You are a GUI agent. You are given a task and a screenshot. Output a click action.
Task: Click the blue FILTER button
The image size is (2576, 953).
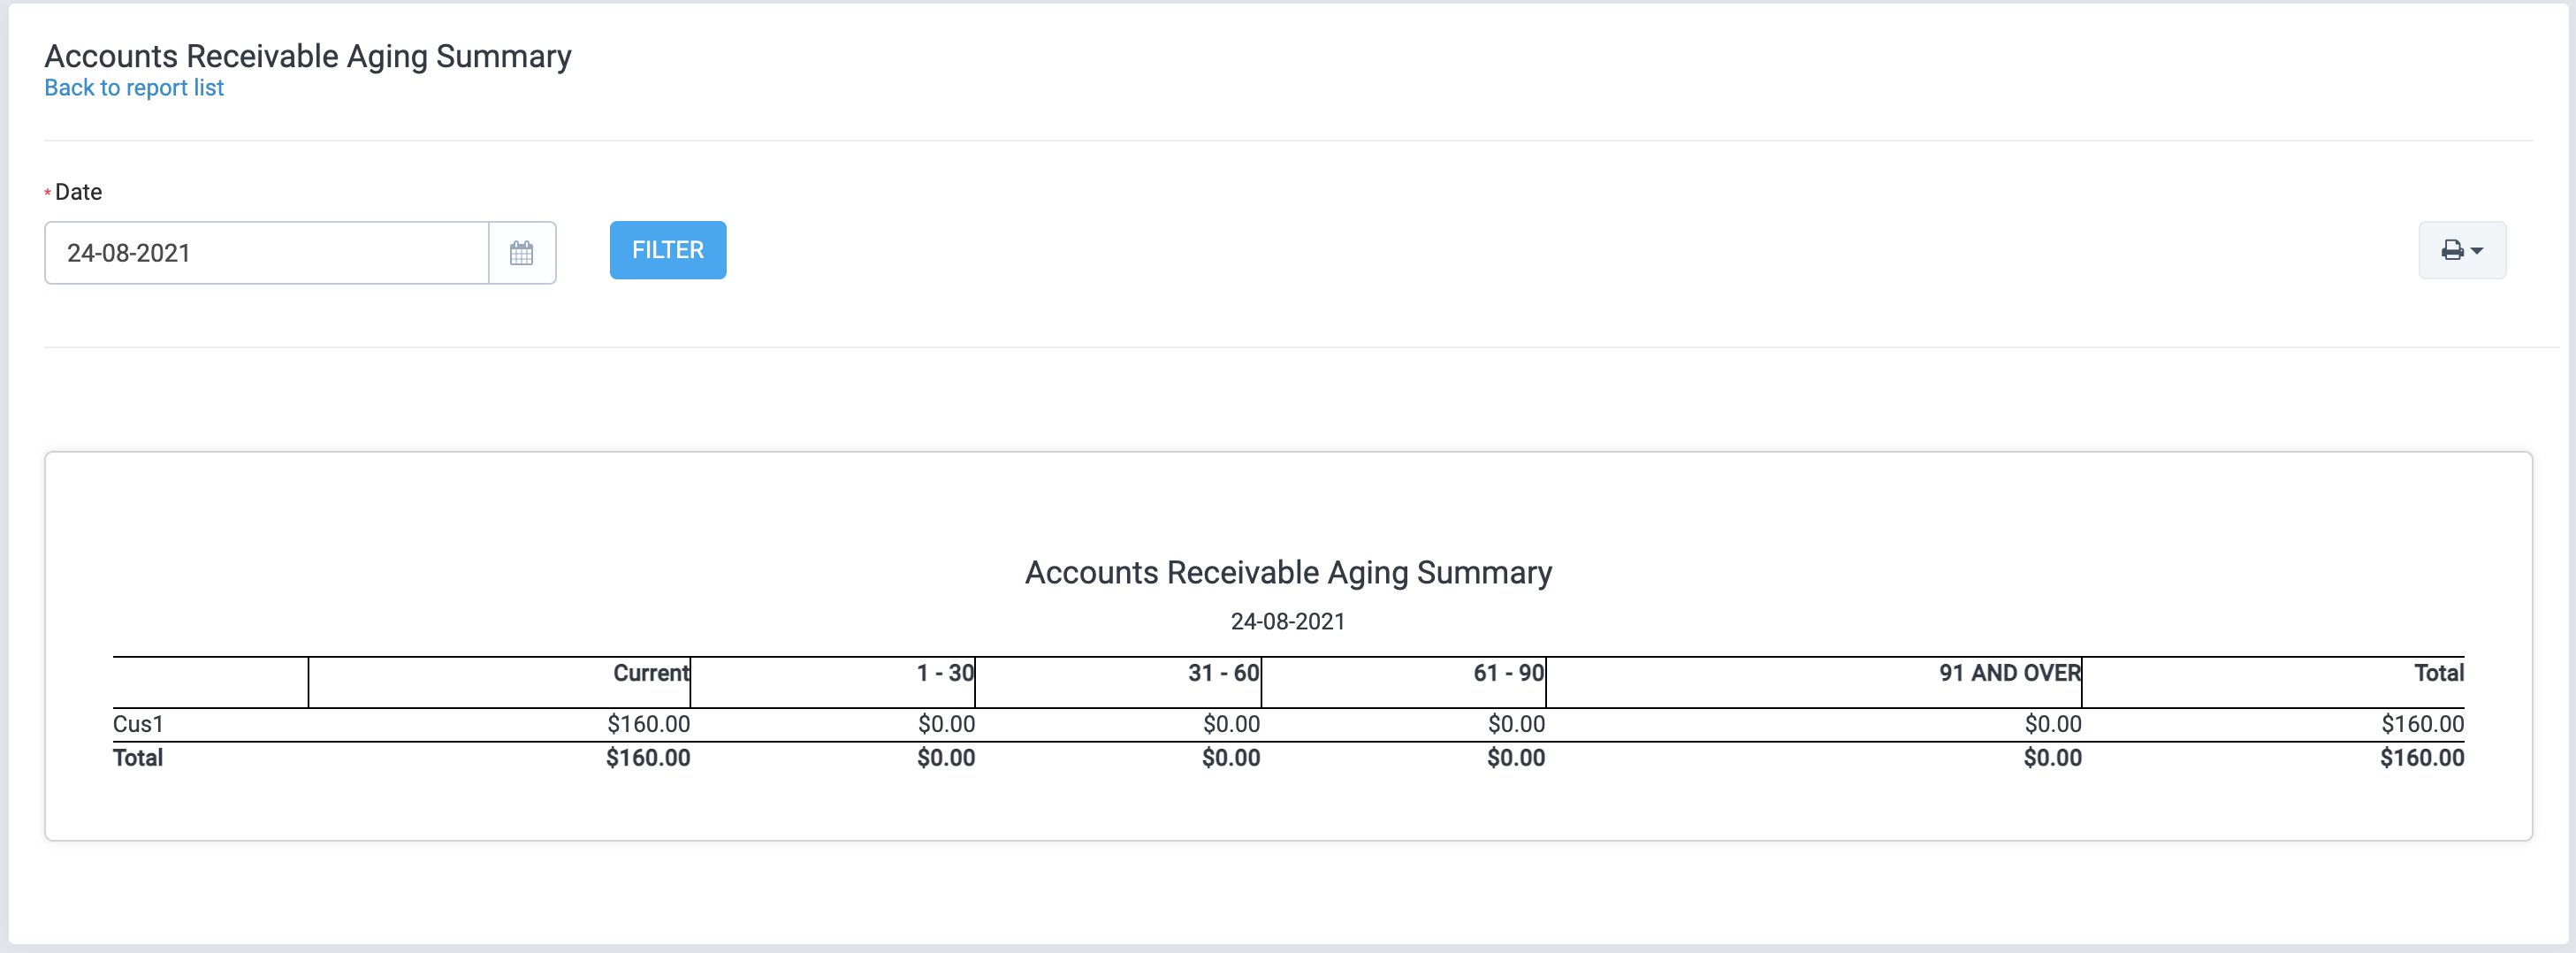pos(668,250)
